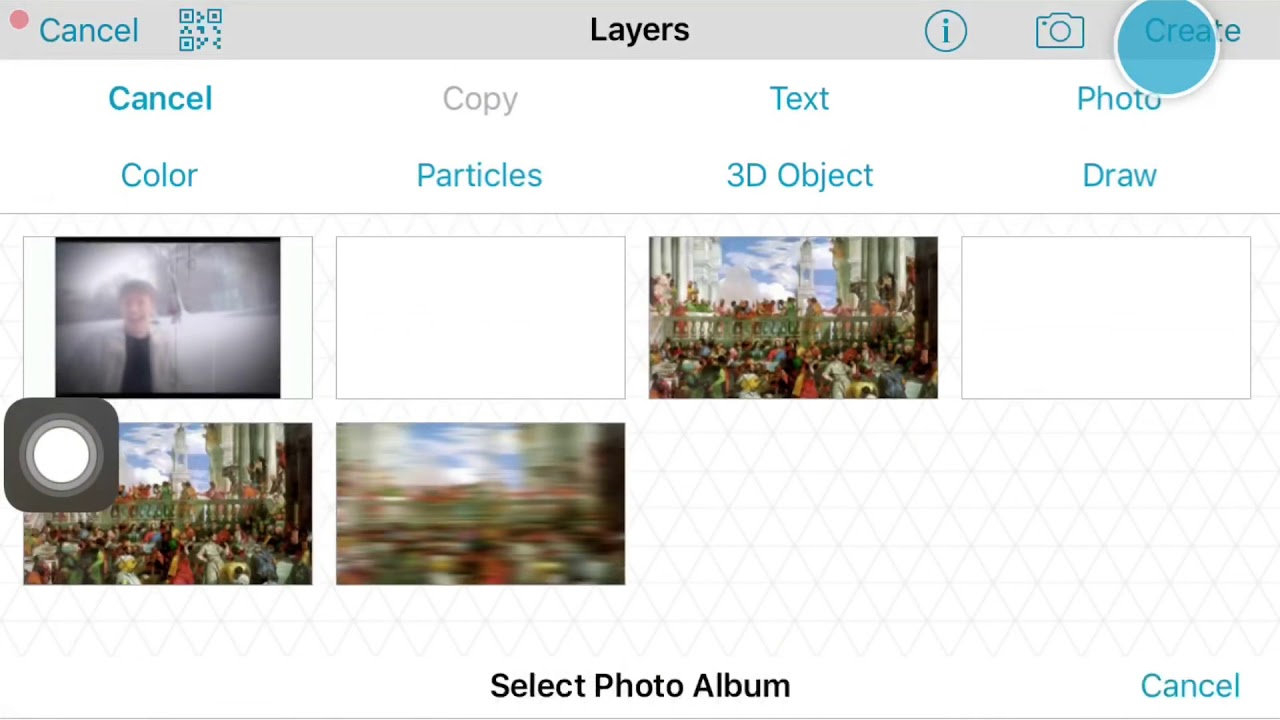Cancel the Select Photo Album bar

click(1190, 686)
